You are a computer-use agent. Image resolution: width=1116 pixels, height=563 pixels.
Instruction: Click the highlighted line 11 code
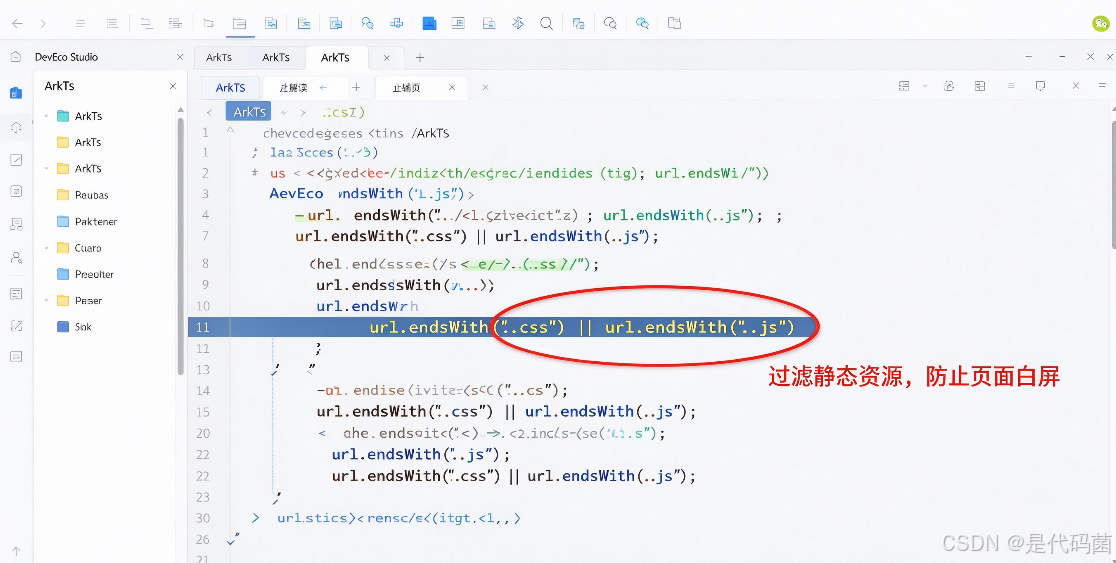point(581,327)
